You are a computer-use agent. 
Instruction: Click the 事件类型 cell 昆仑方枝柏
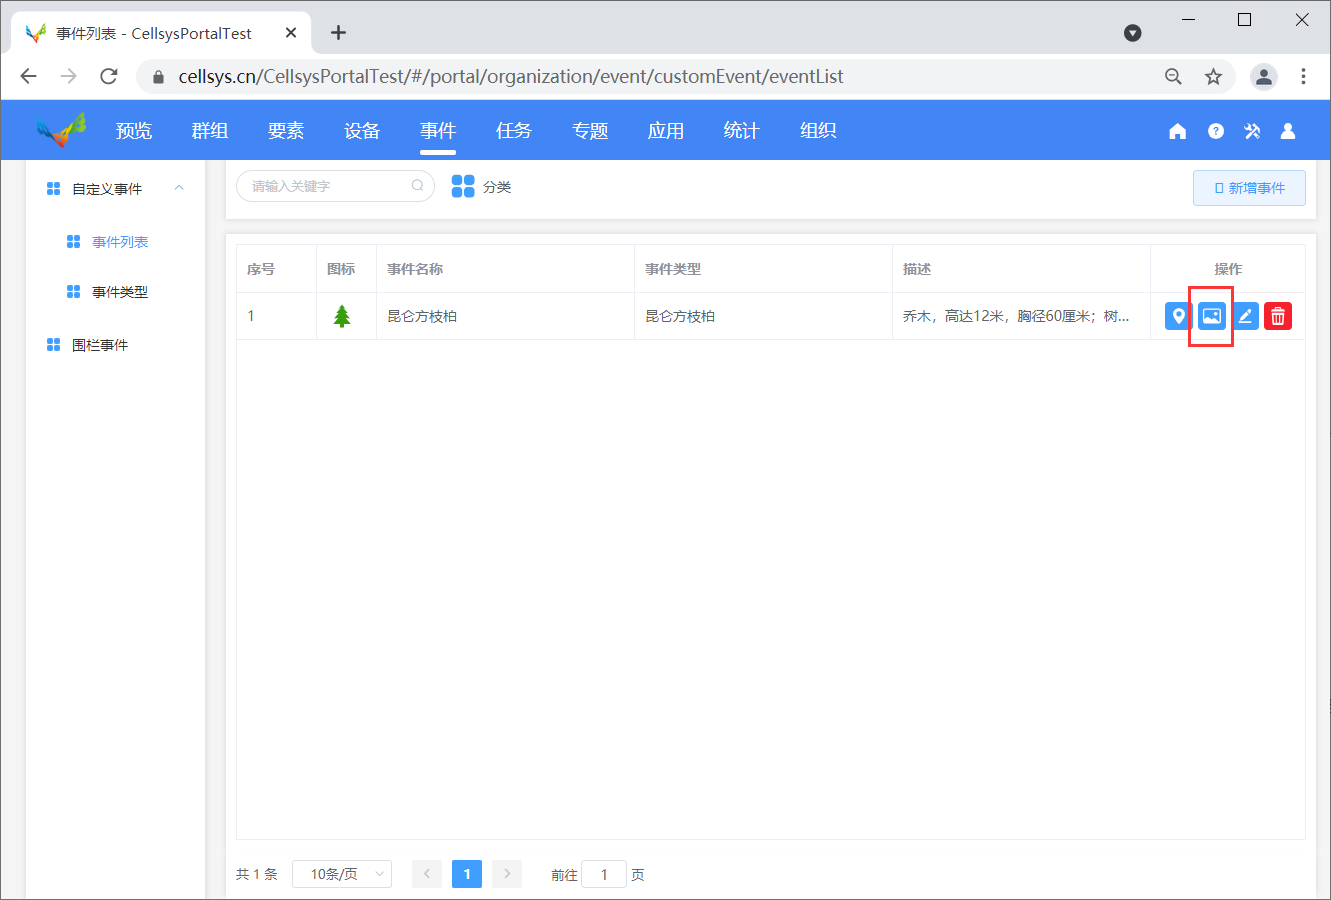click(x=680, y=316)
